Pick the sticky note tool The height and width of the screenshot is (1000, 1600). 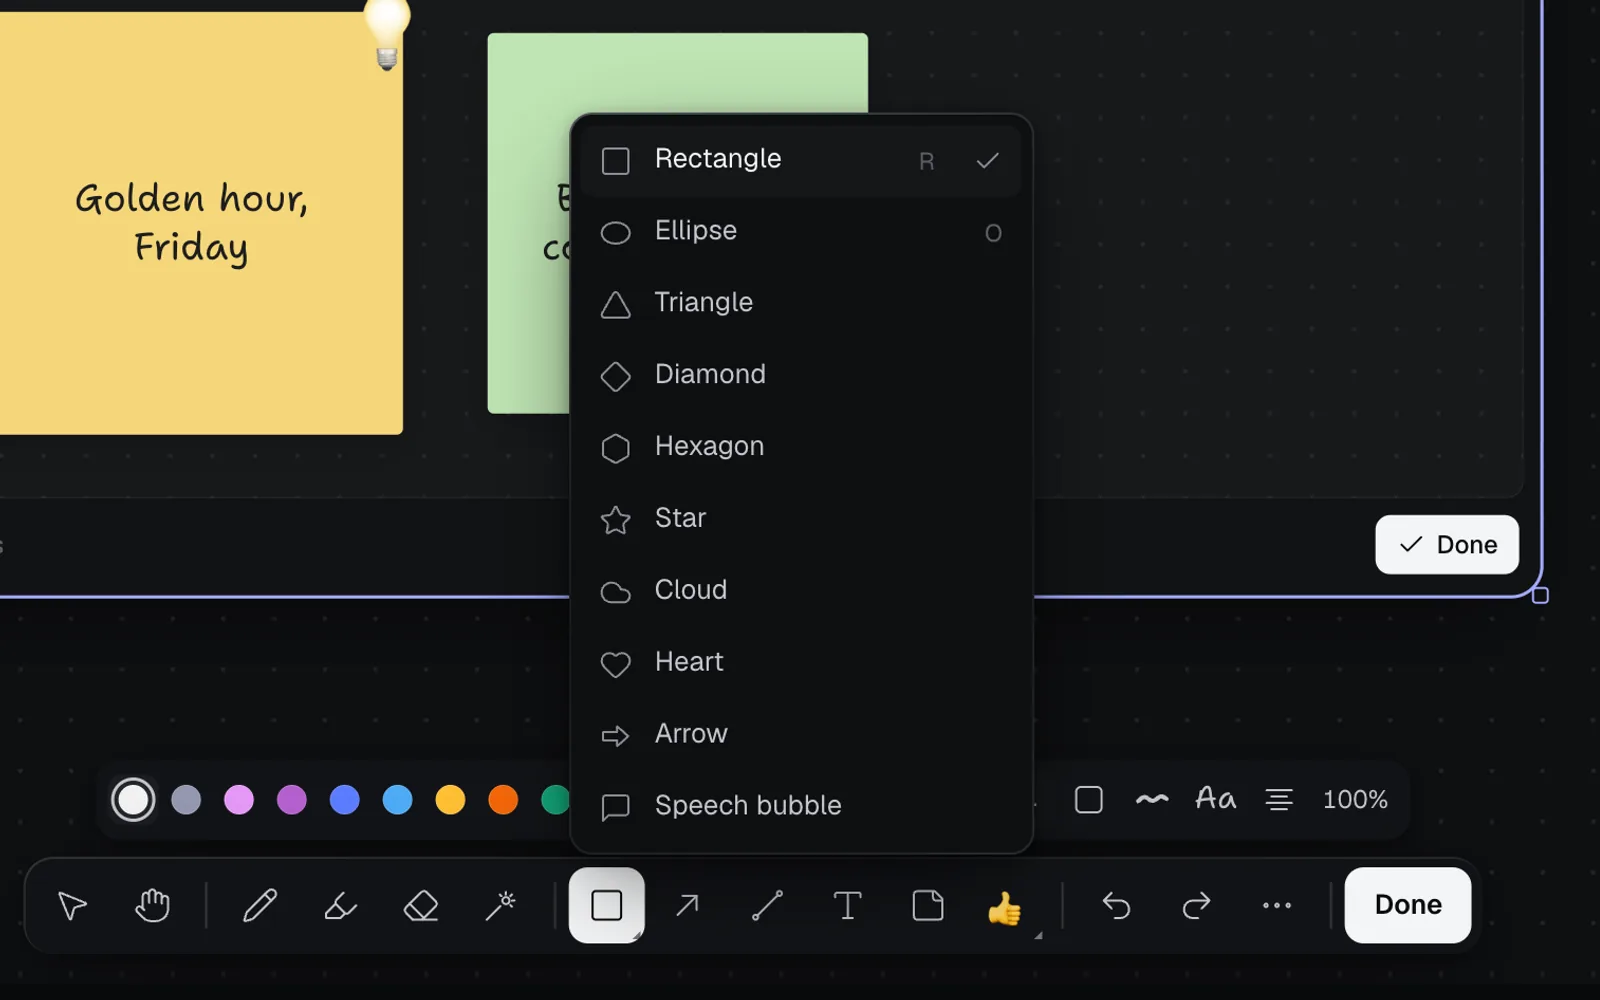click(928, 905)
